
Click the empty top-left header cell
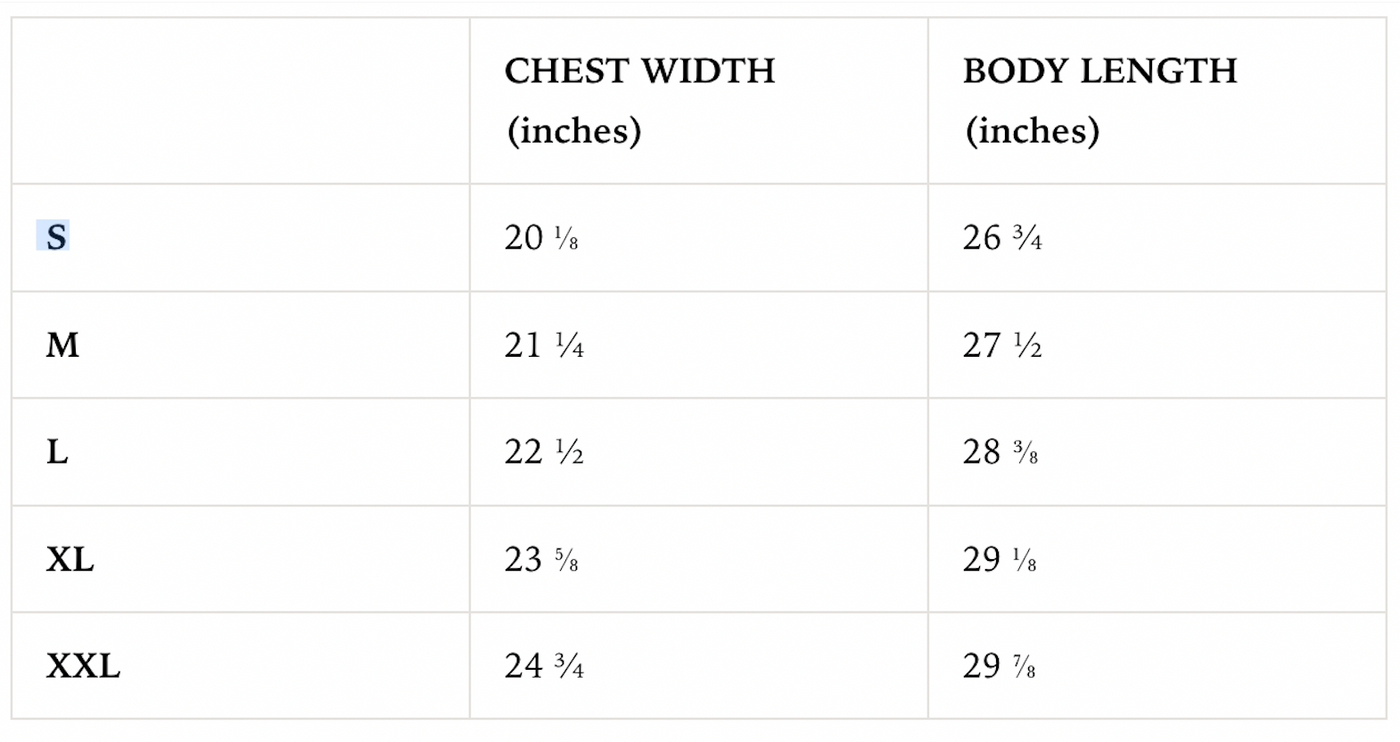tap(241, 101)
